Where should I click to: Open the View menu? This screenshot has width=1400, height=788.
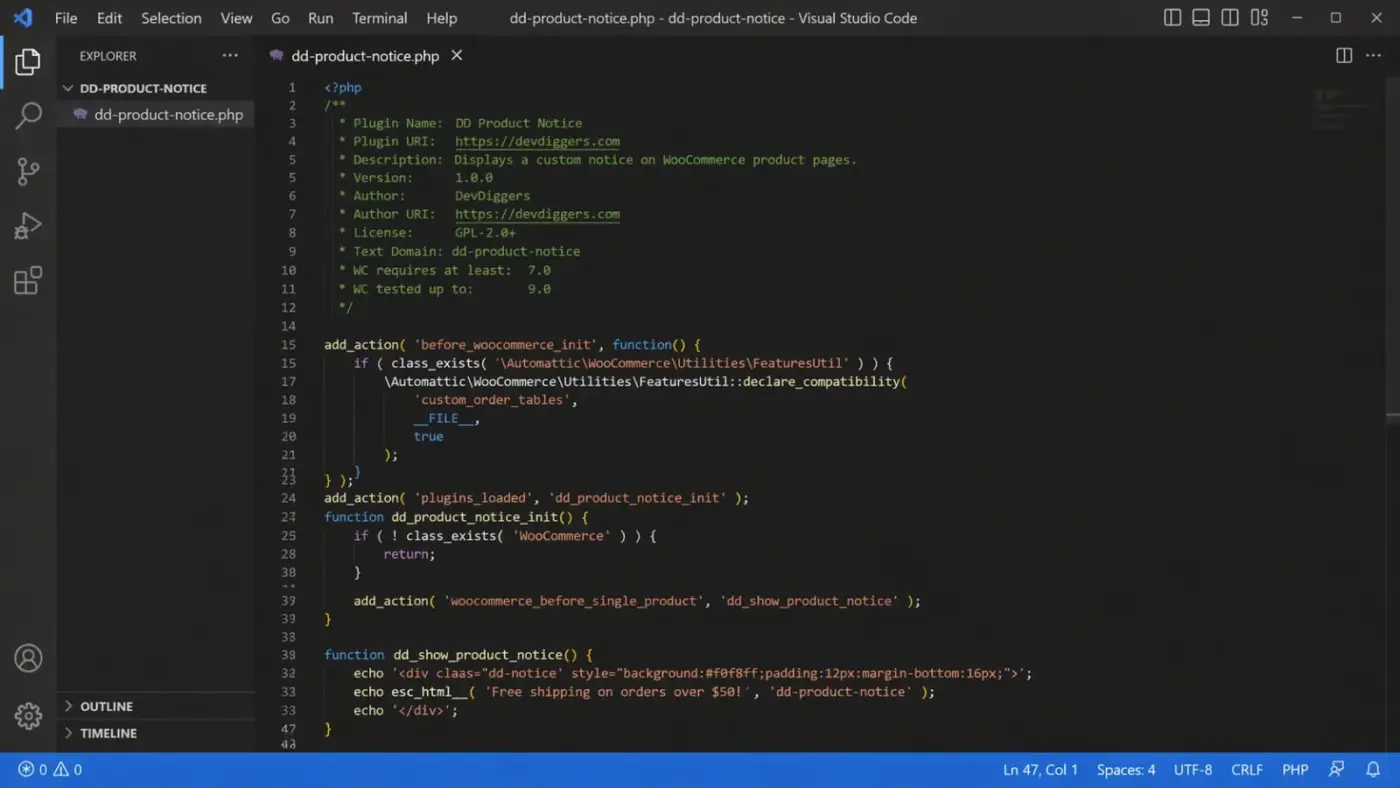[236, 18]
